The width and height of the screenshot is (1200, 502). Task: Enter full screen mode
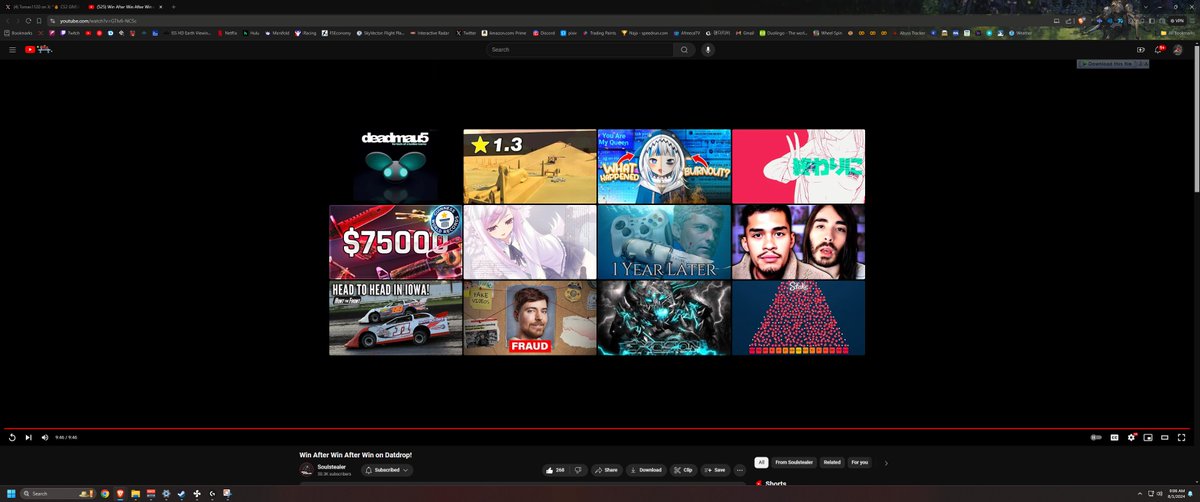tap(1183, 437)
